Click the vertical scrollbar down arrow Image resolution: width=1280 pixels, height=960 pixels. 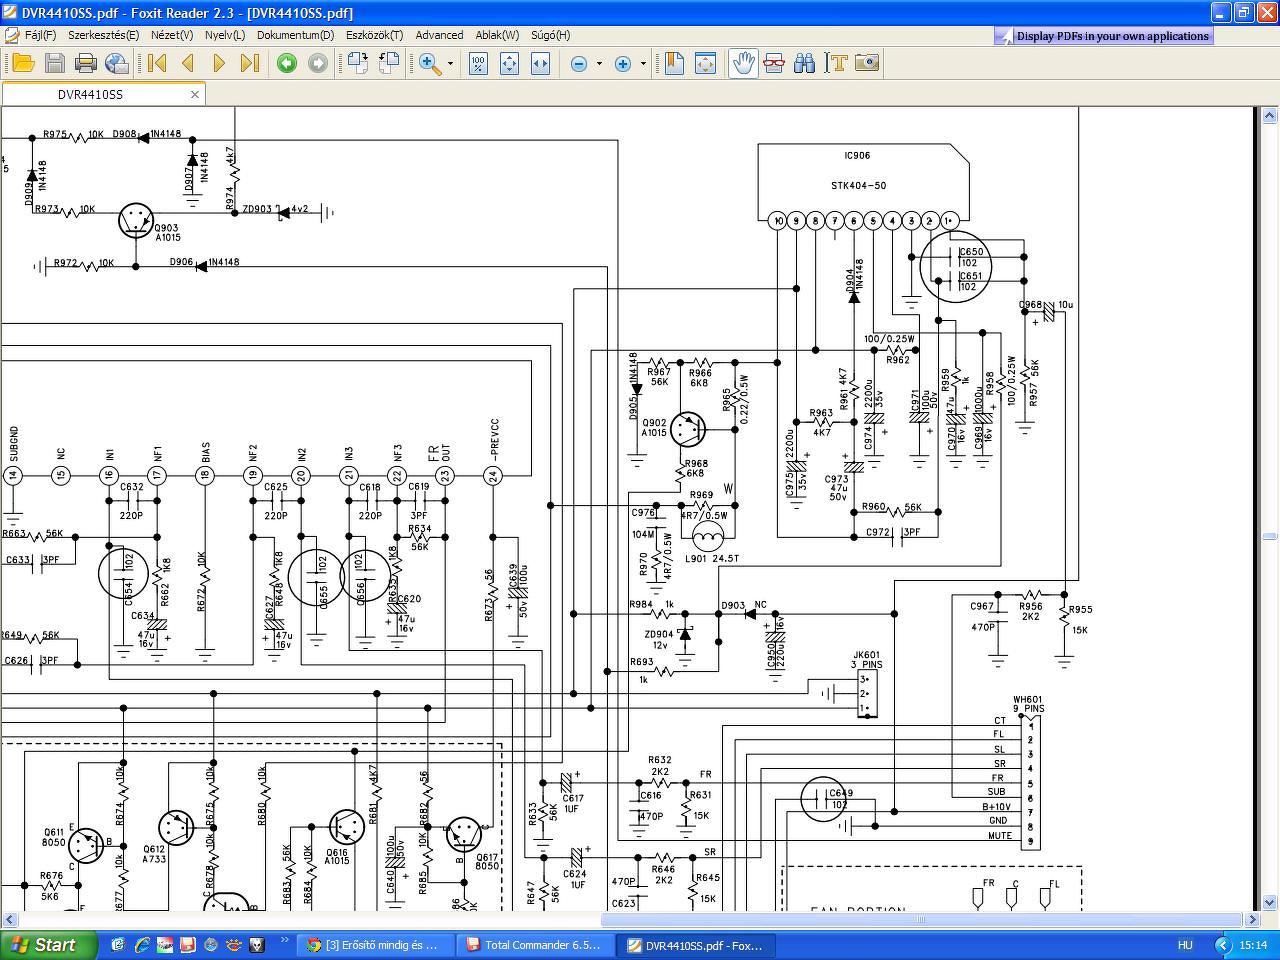pyautogui.click(x=1269, y=905)
